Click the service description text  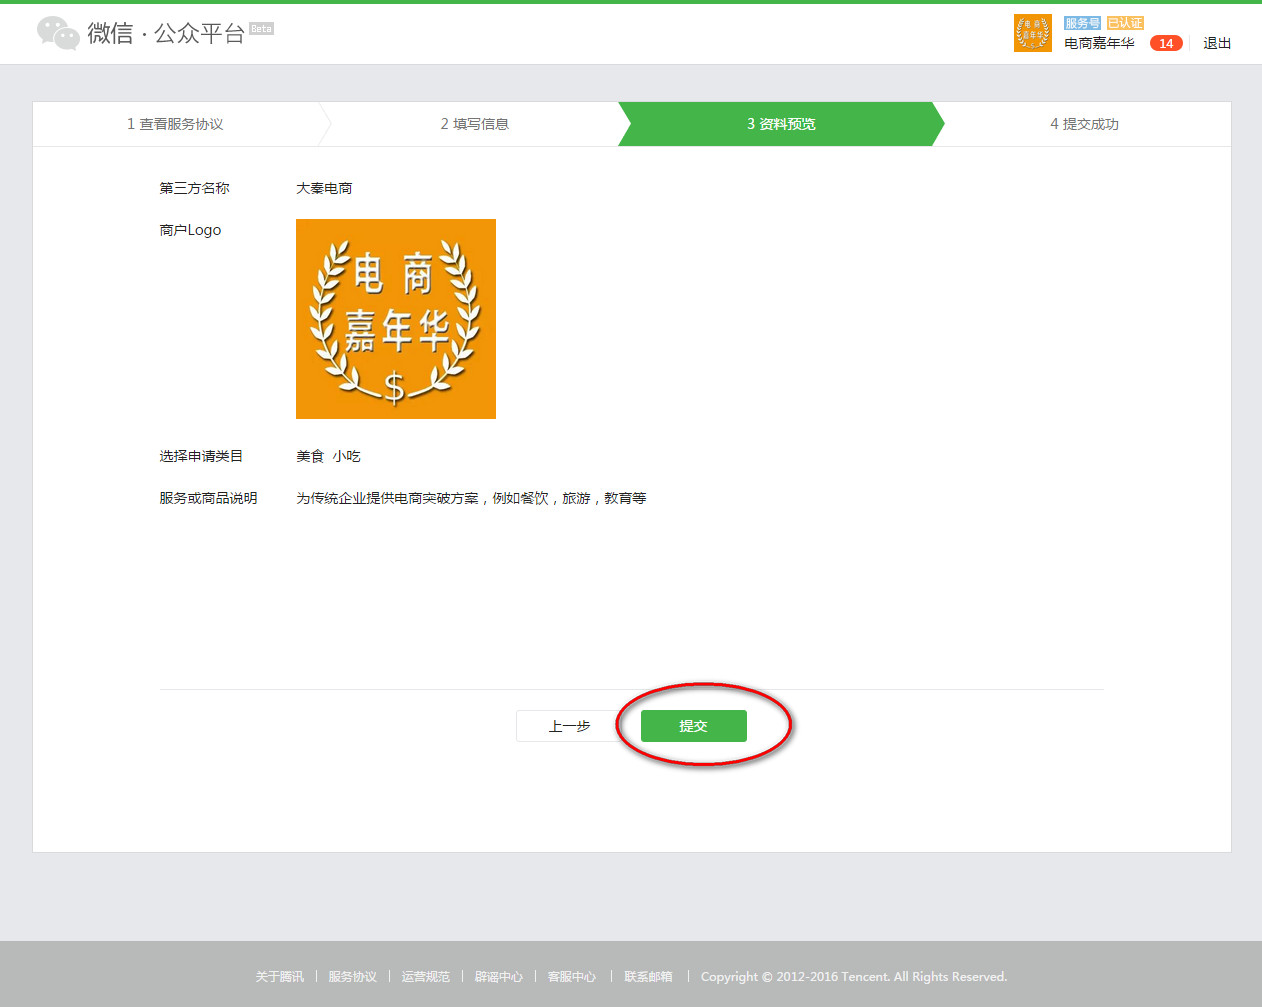coord(471,498)
